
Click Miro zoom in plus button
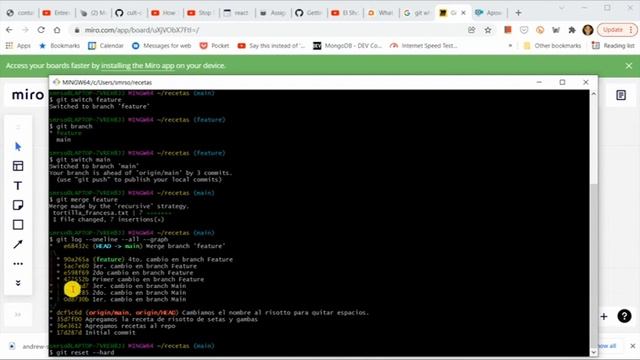(x=604, y=316)
